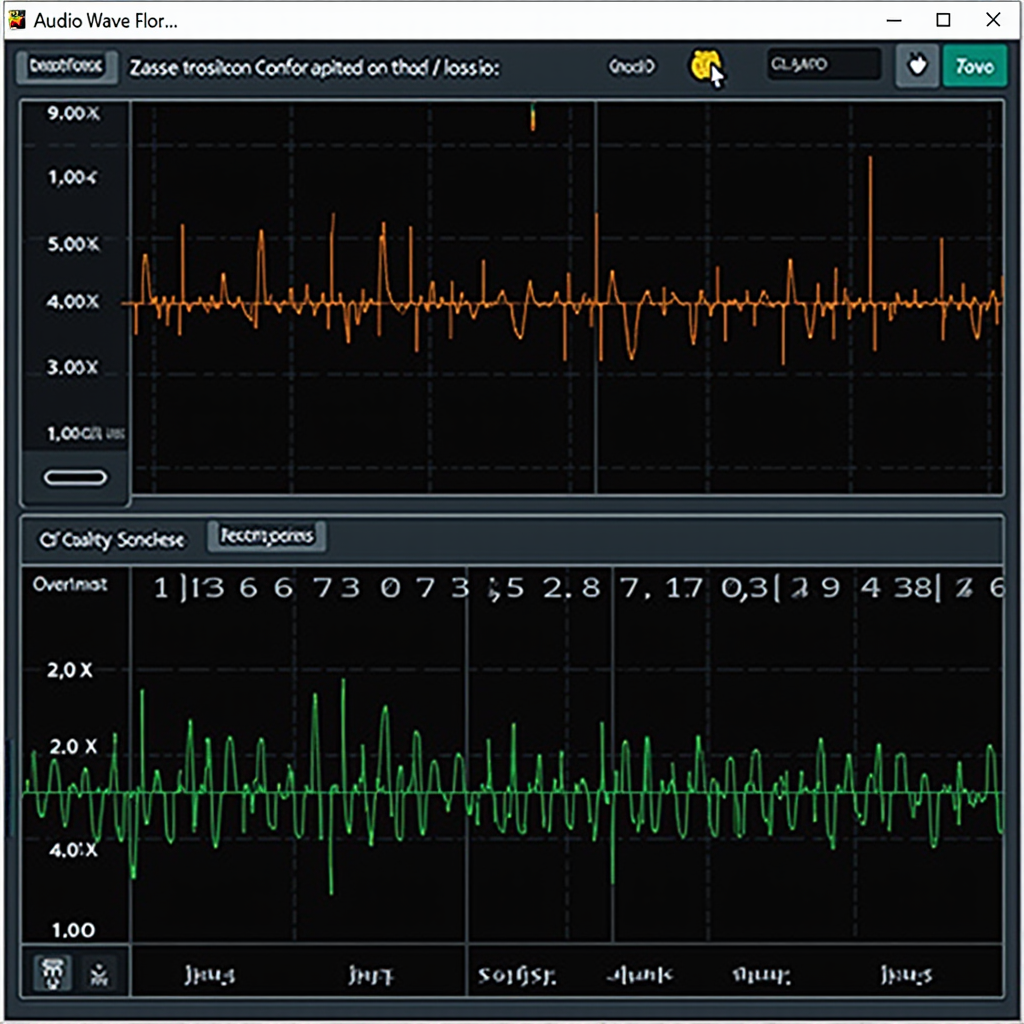Select the white pointer icon near Tovo button
The image size is (1024, 1024).
tap(916, 63)
